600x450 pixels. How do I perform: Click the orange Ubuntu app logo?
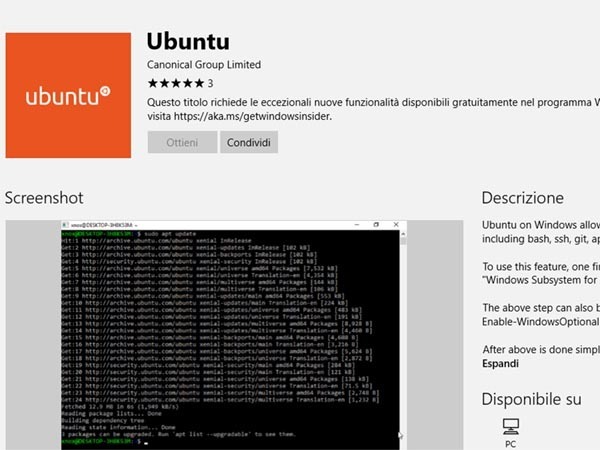[68, 95]
